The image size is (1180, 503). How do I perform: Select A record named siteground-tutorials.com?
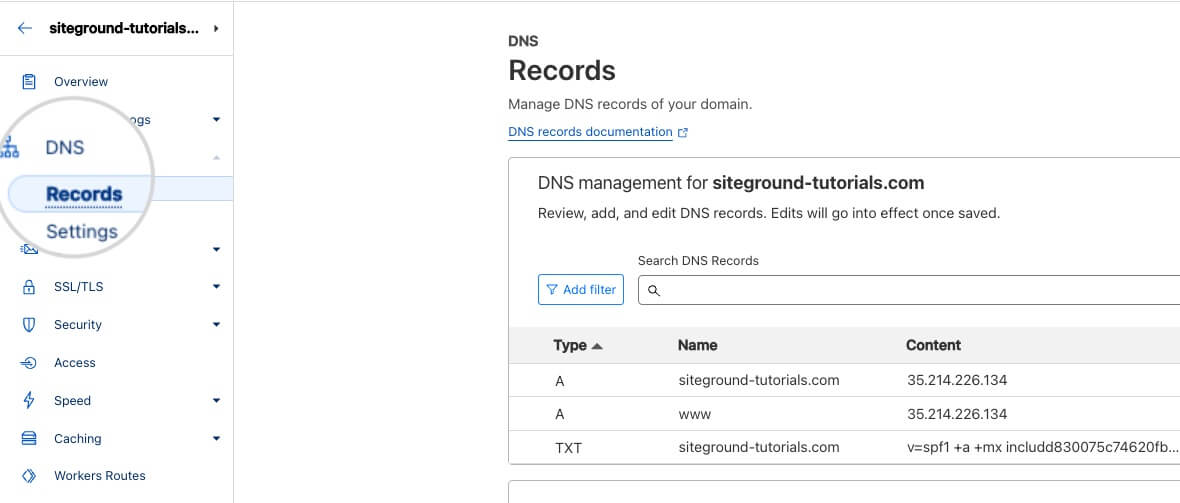point(759,380)
